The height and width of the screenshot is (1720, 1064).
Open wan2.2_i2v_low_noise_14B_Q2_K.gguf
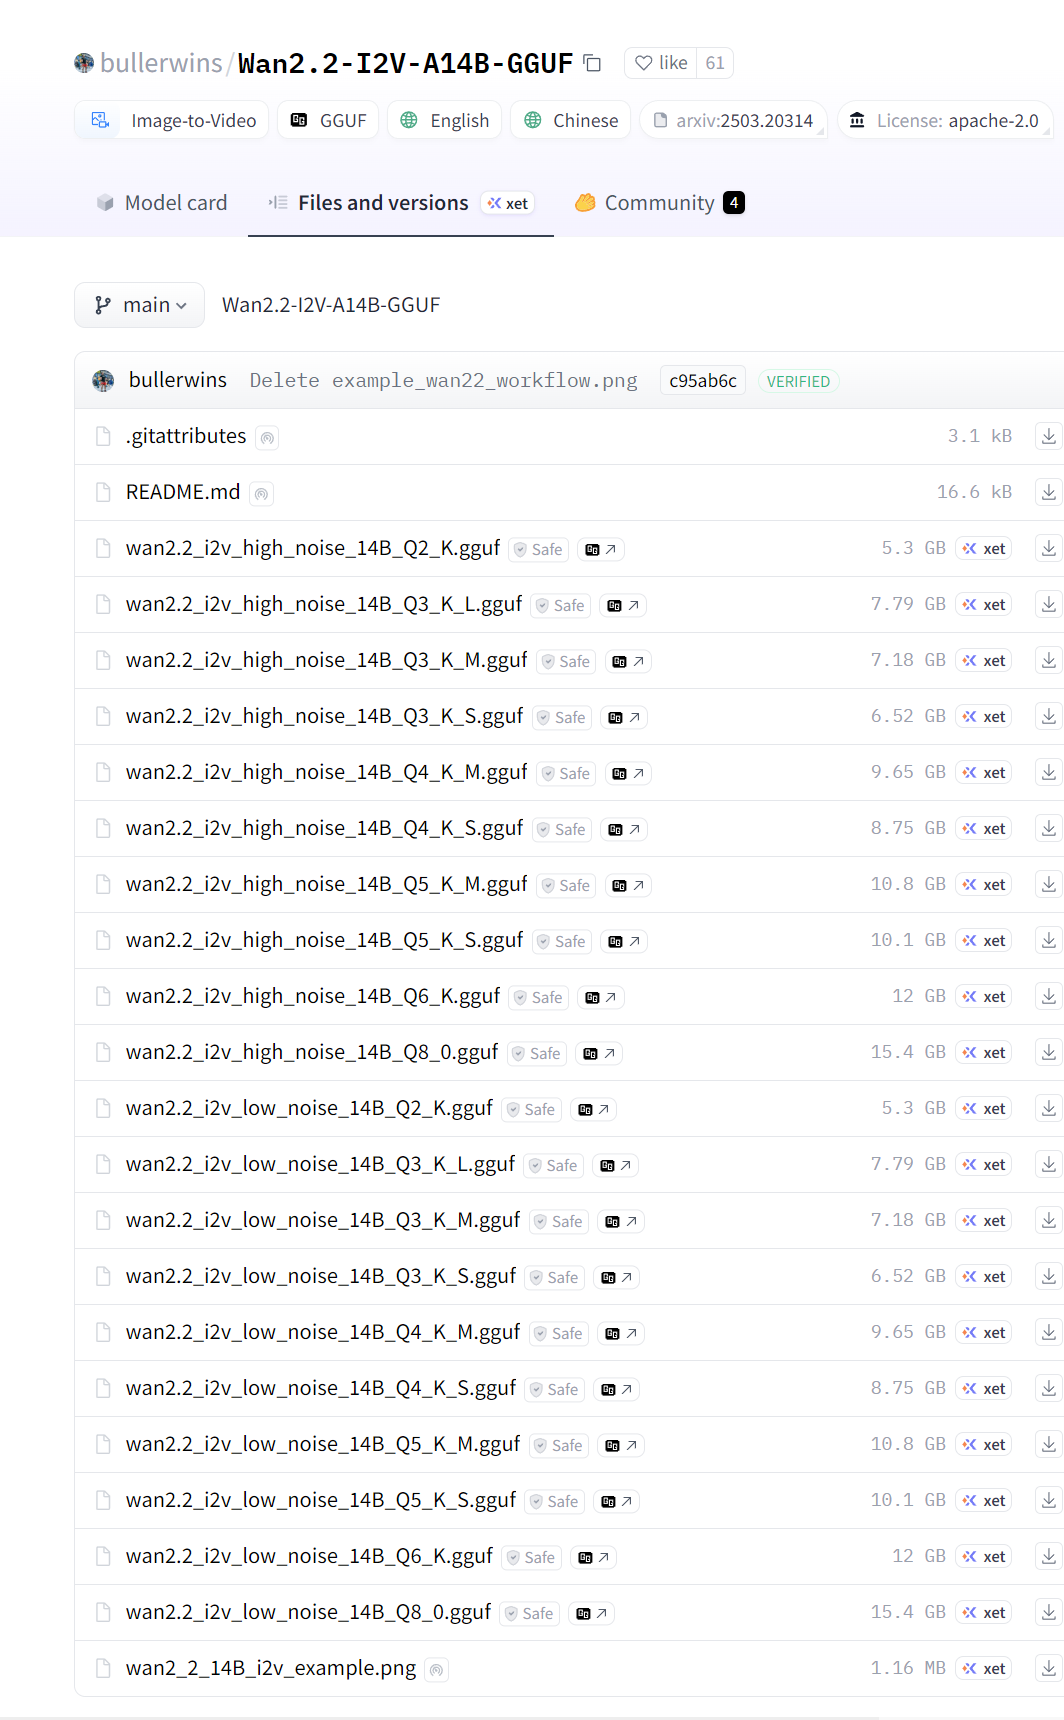click(309, 1108)
